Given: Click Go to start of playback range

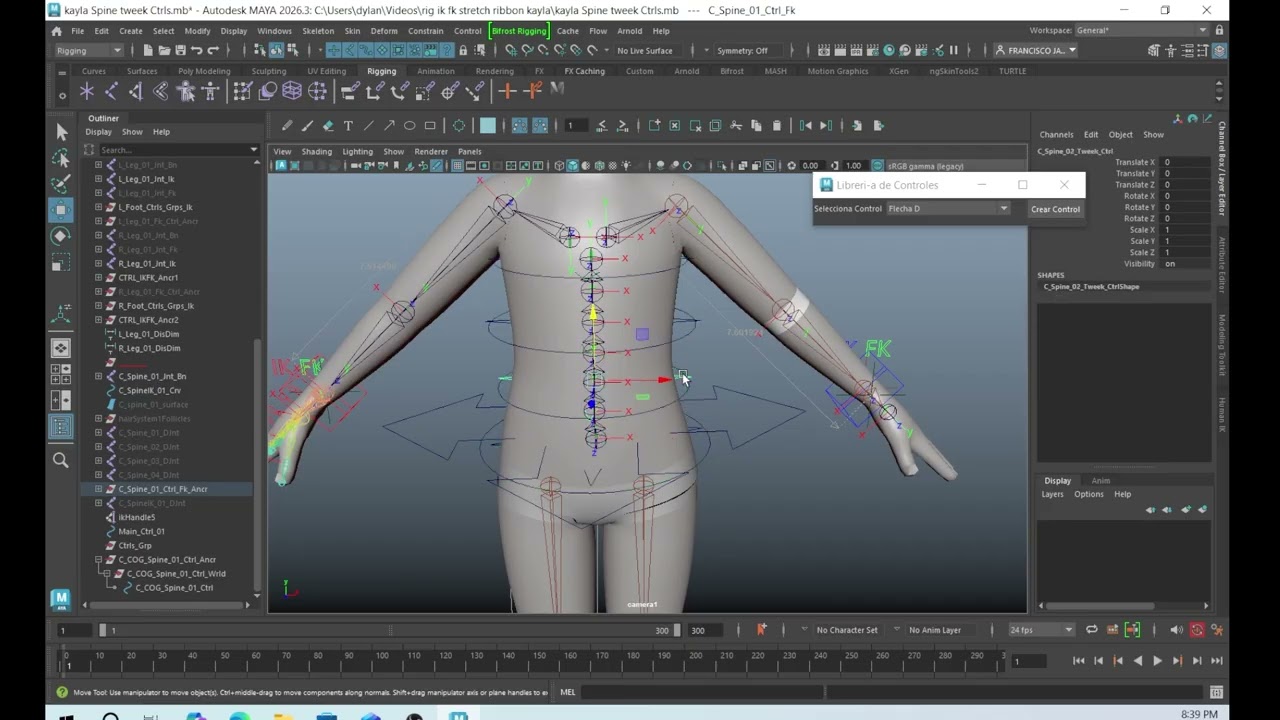Looking at the screenshot, I should pyautogui.click(x=1078, y=661).
